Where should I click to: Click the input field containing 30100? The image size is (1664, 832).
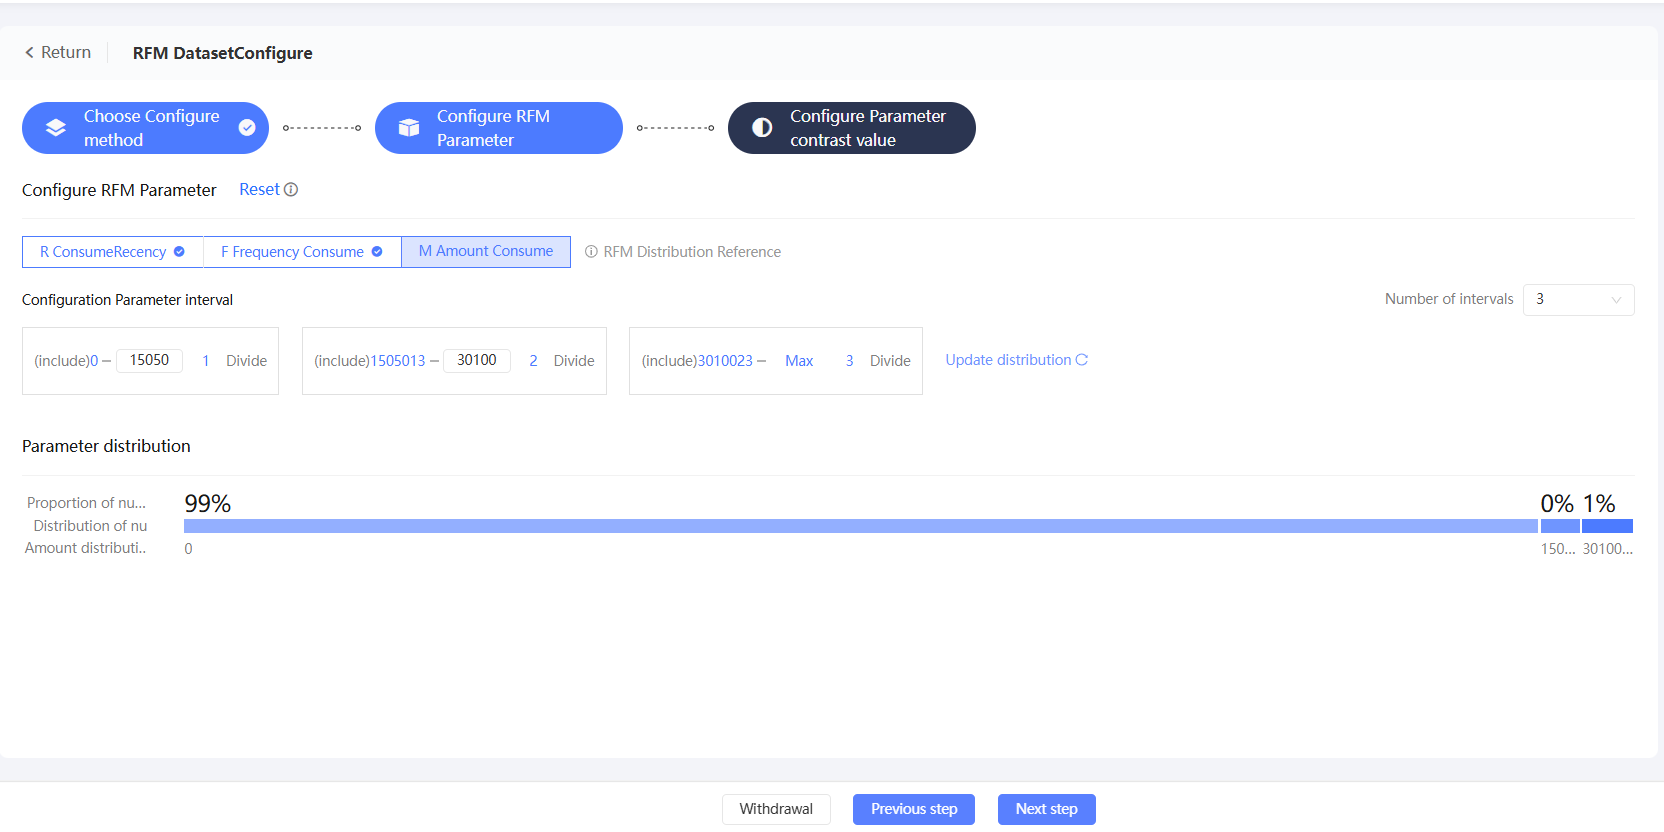coord(477,360)
